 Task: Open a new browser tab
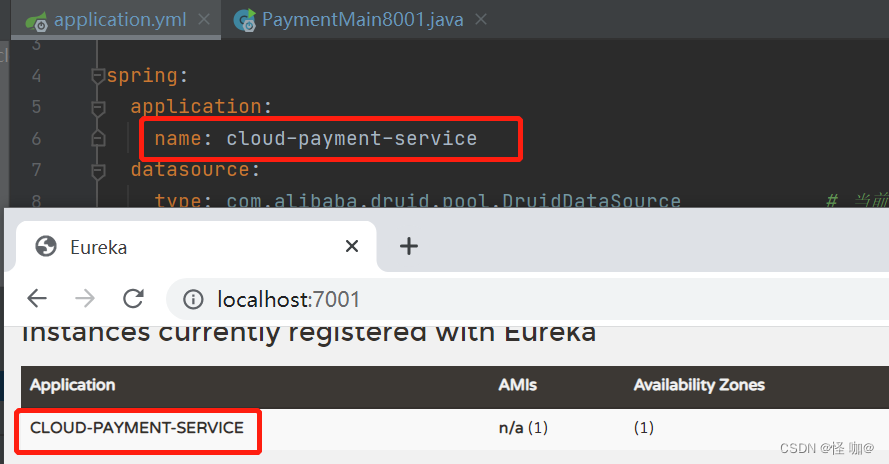point(409,246)
